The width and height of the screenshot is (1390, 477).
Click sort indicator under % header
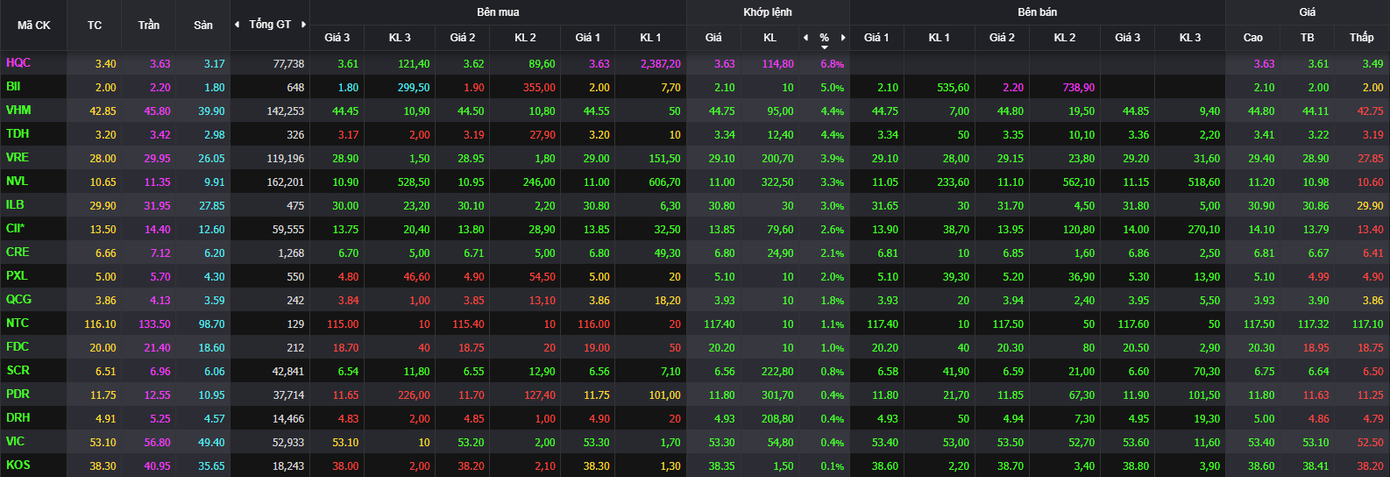coord(824,47)
